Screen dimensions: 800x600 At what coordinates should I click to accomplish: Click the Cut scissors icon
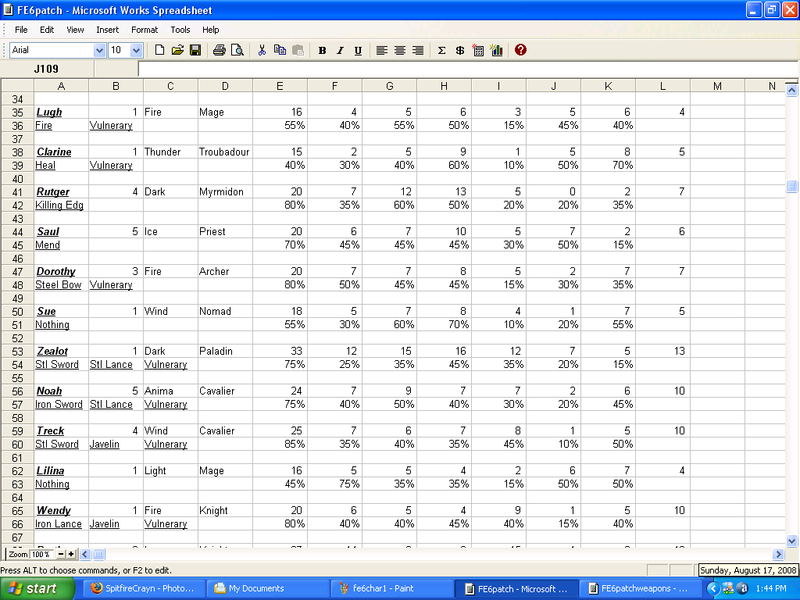[x=262, y=50]
